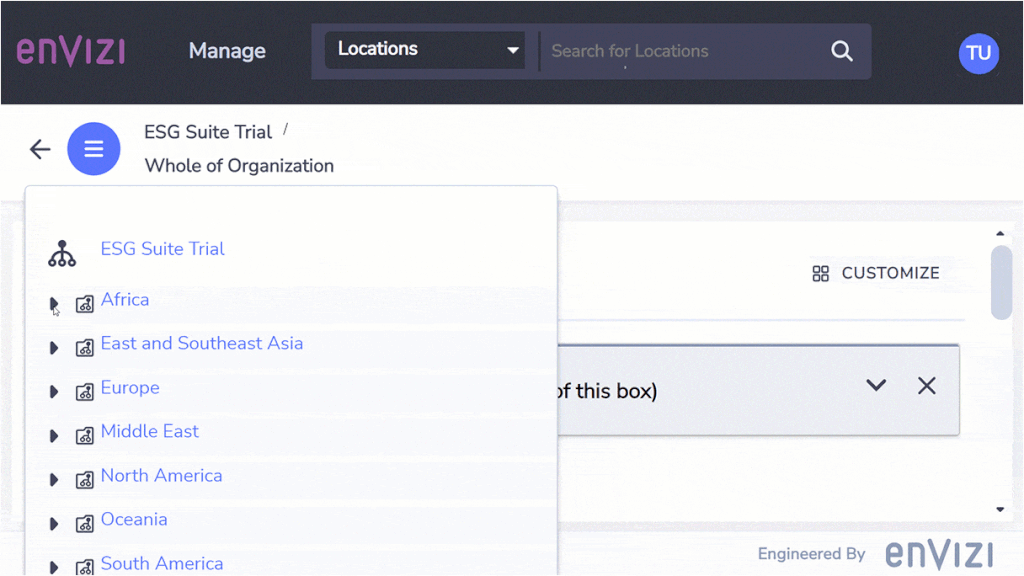Image resolution: width=1024 pixels, height=576 pixels.
Task: Collapse the info box using chevron
Action: 876,386
